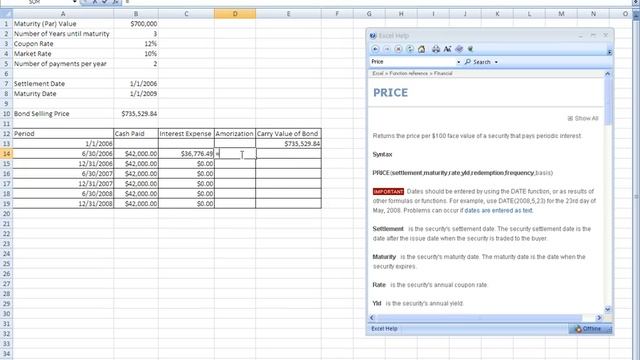Select column F header

click(x=337, y=14)
